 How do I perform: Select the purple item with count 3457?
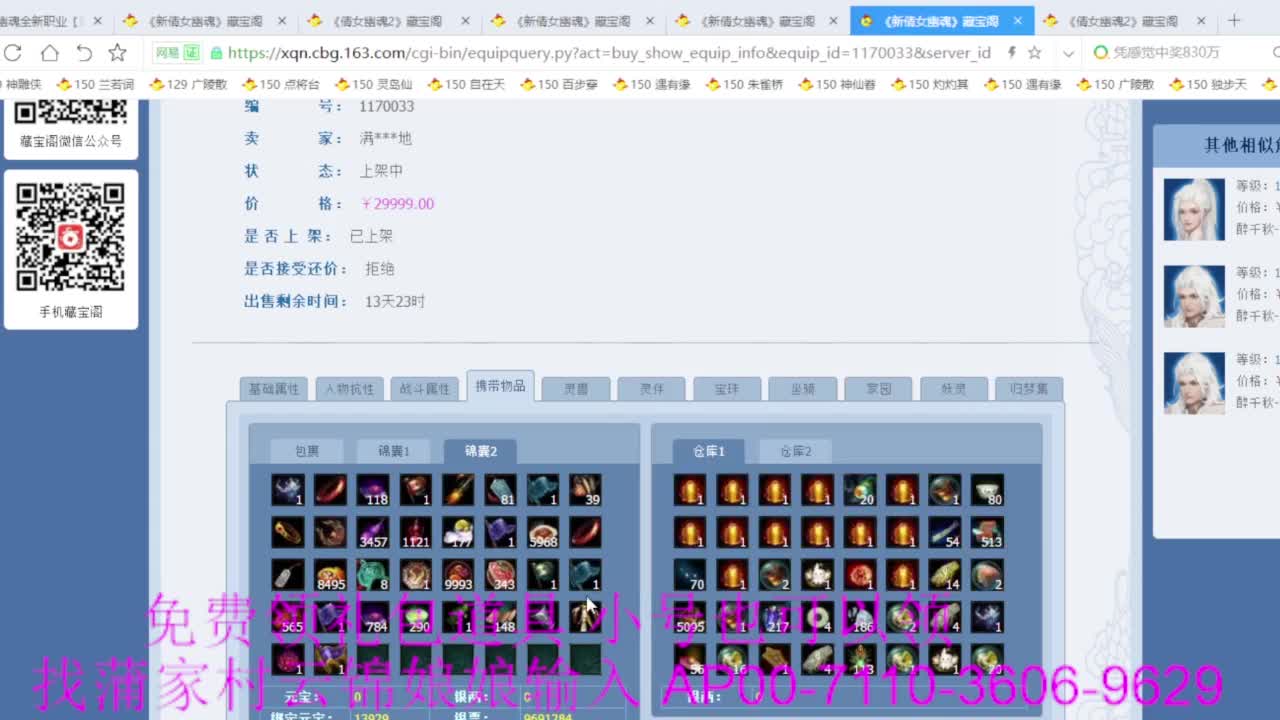(373, 532)
